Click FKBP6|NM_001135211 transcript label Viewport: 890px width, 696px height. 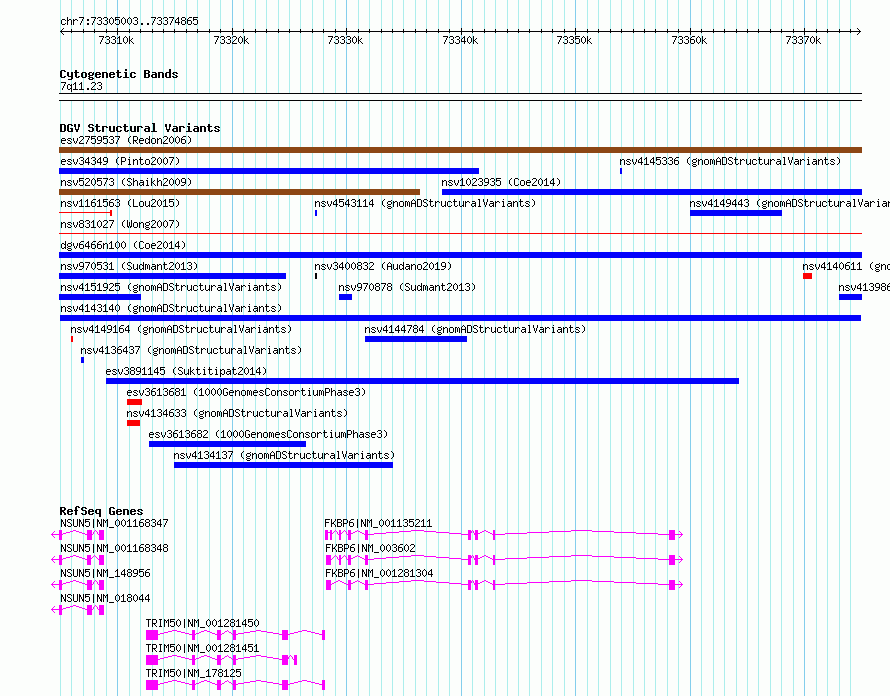click(x=378, y=523)
